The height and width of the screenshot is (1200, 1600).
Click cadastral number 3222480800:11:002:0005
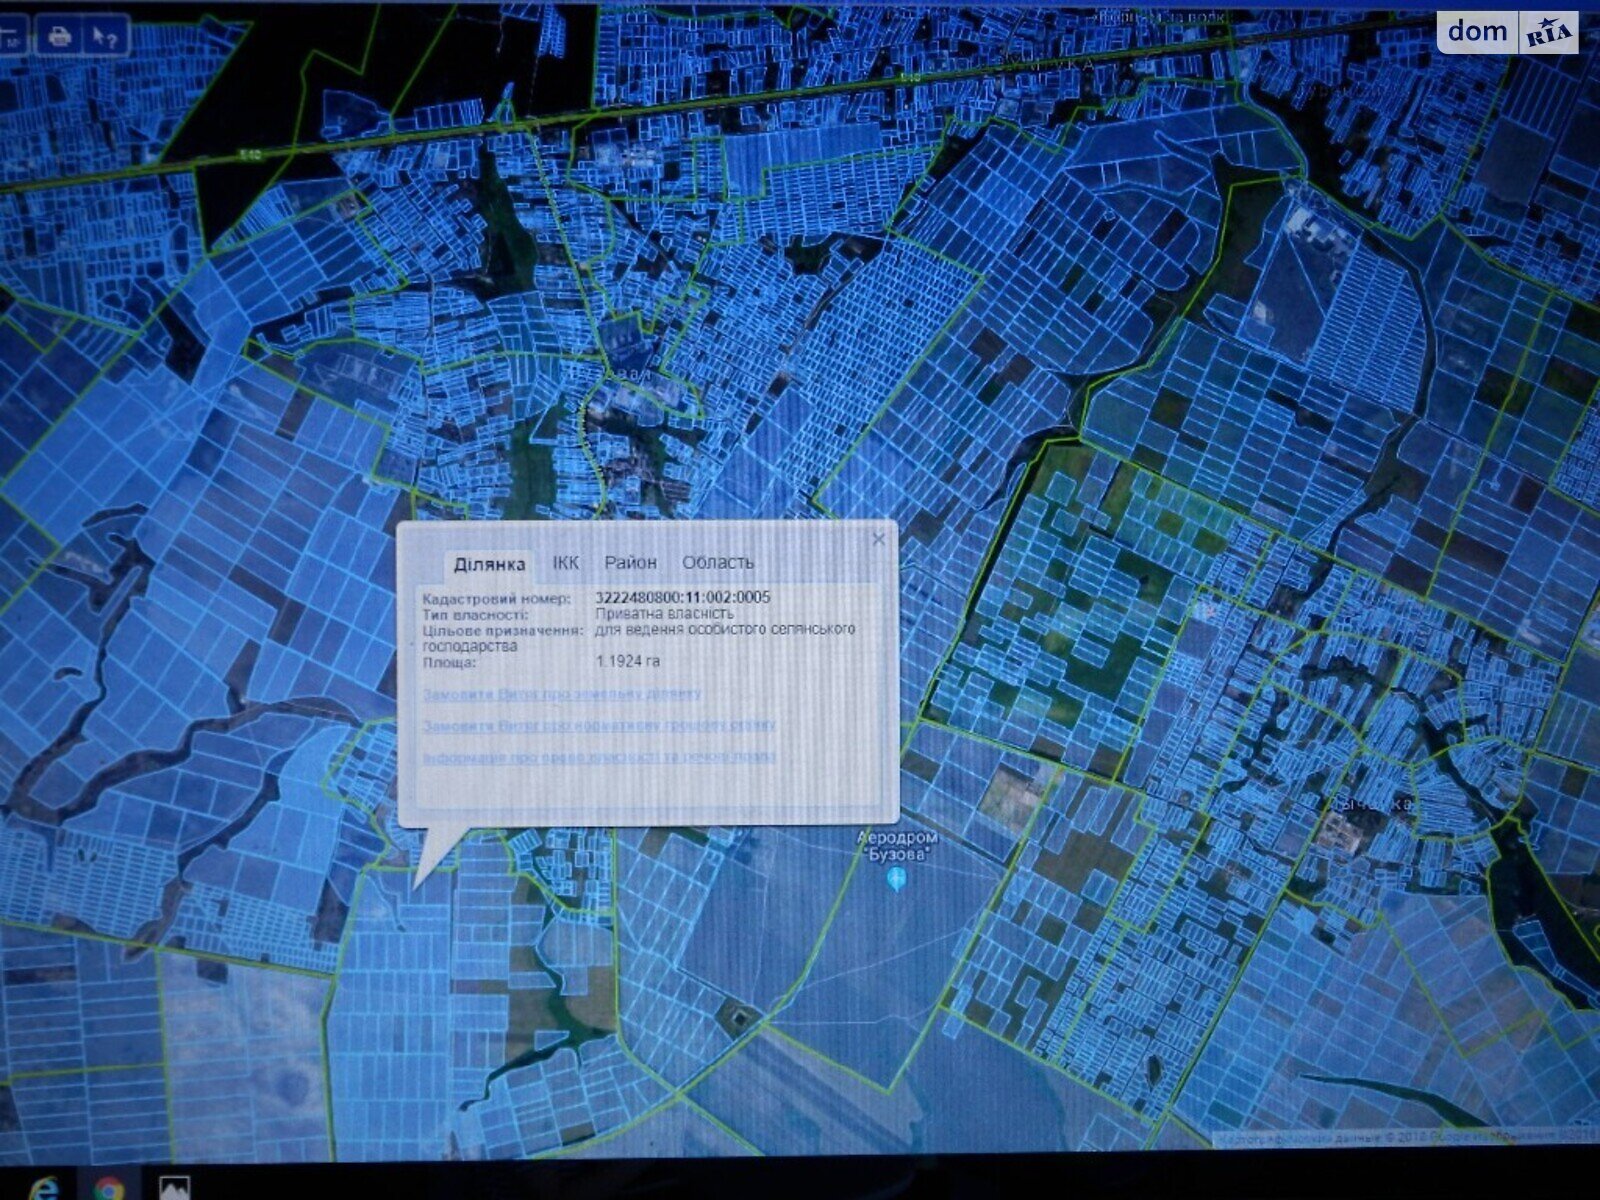(x=683, y=598)
